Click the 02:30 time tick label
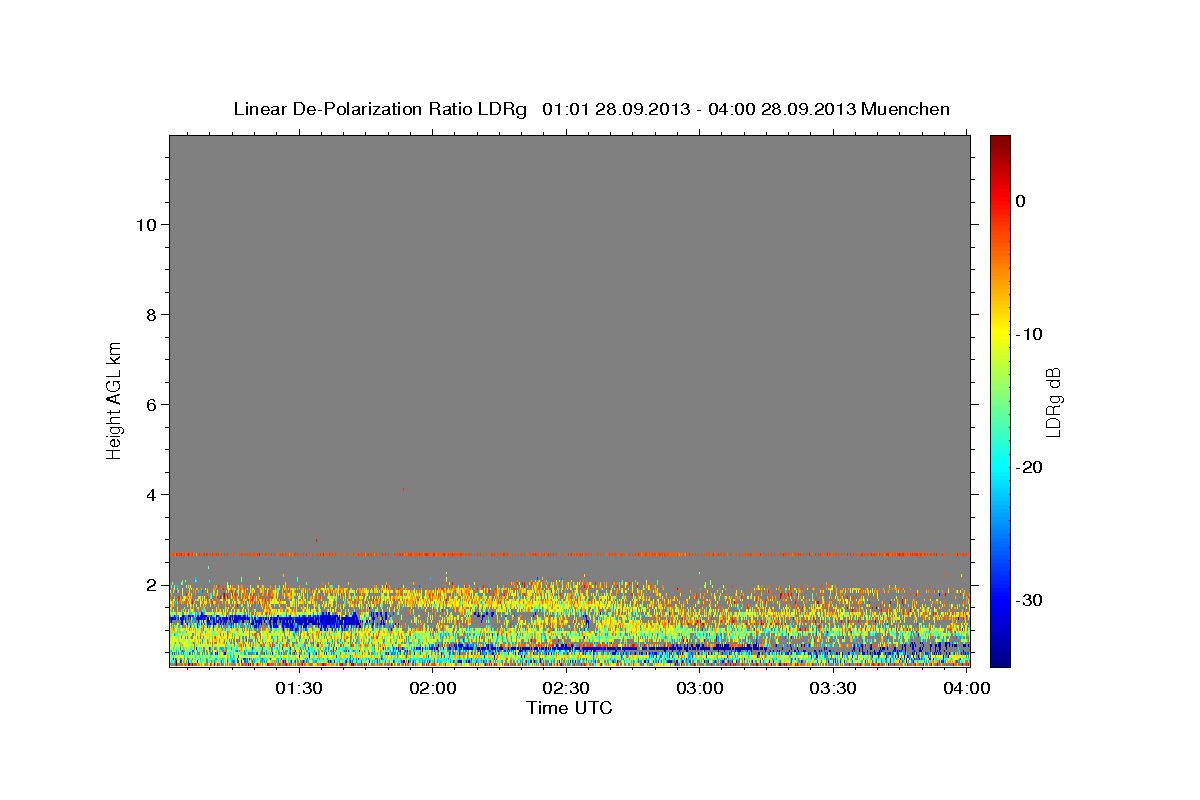Viewport: 1200px width, 800px height. [x=566, y=688]
